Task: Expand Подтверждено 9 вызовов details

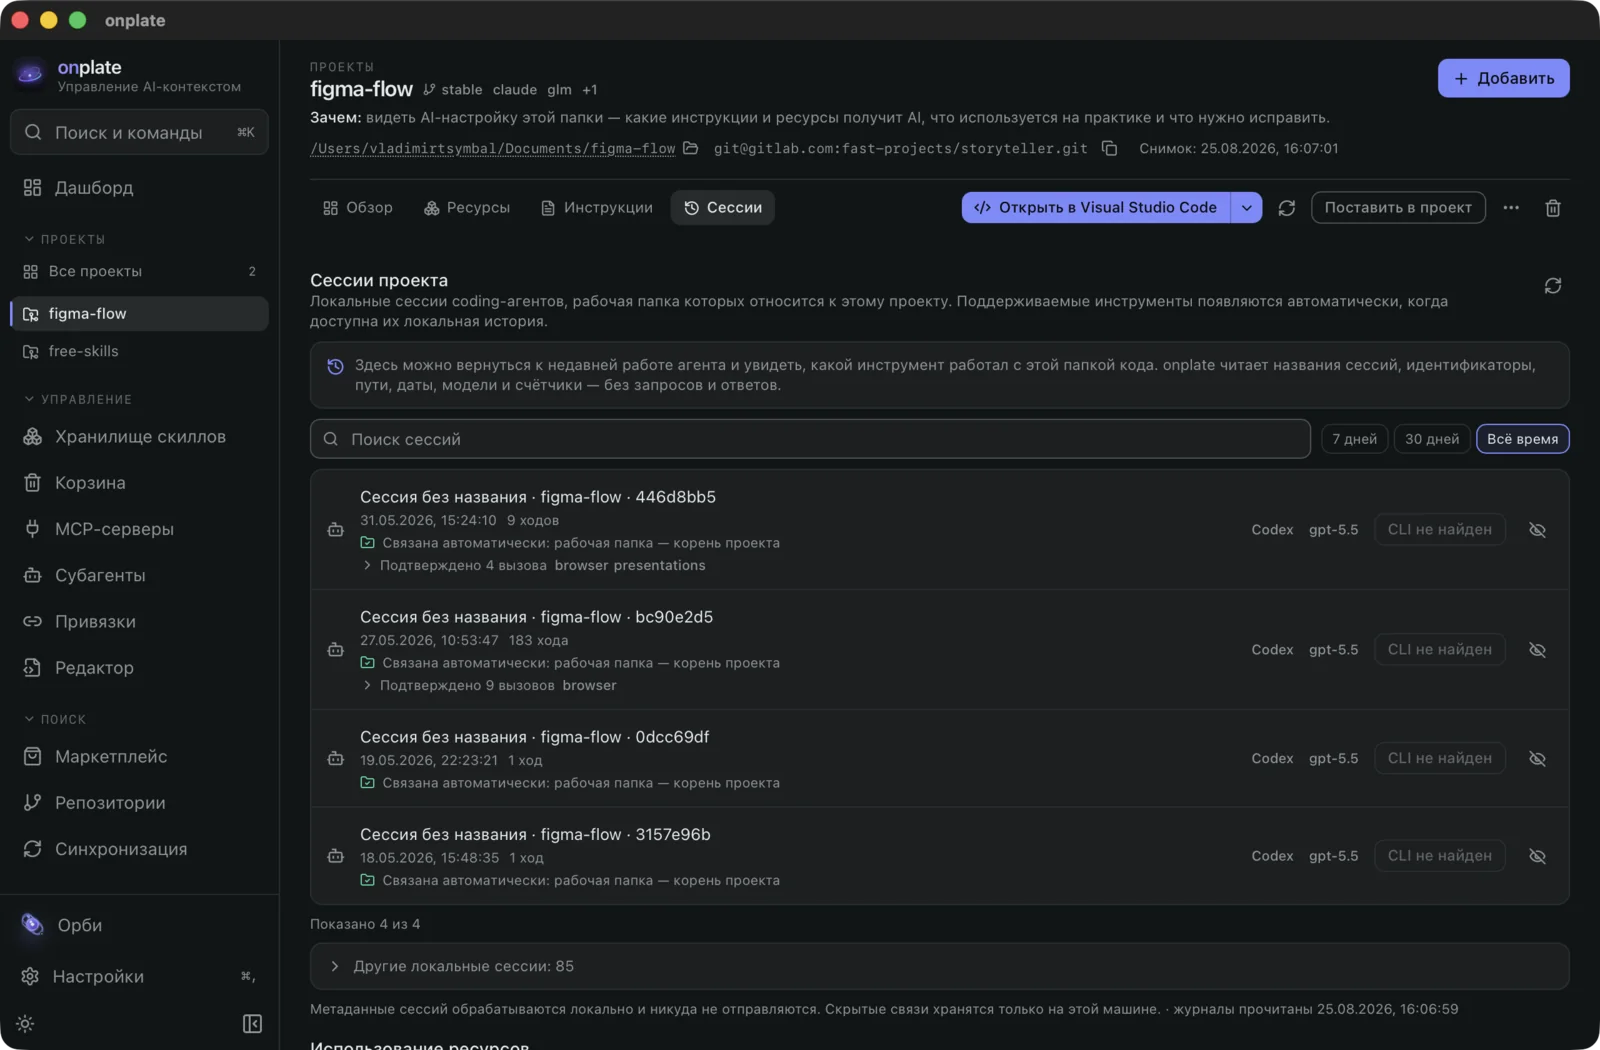Action: 490,686
